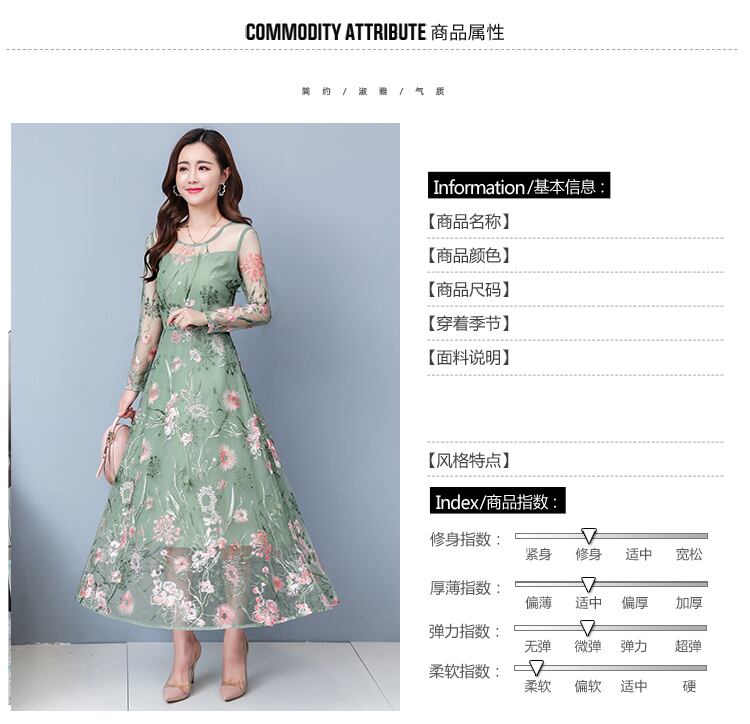Select the 紧身 label under fit slider

tap(539, 555)
